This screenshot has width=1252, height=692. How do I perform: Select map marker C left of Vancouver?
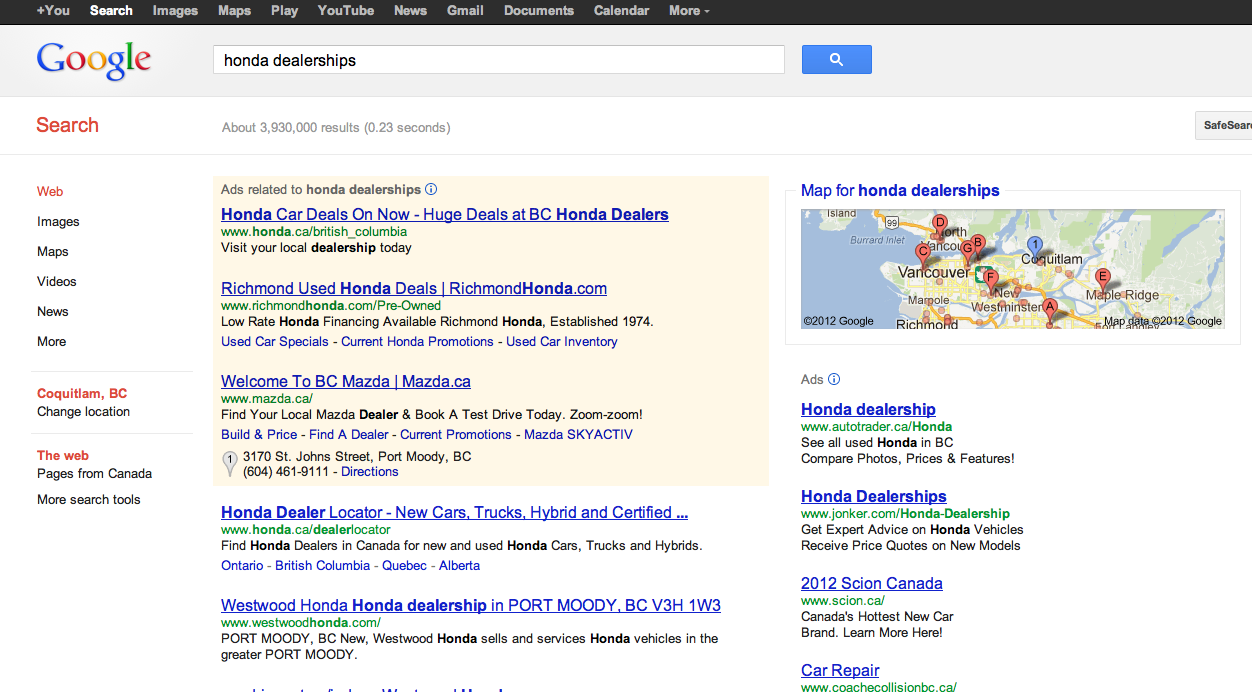point(923,253)
